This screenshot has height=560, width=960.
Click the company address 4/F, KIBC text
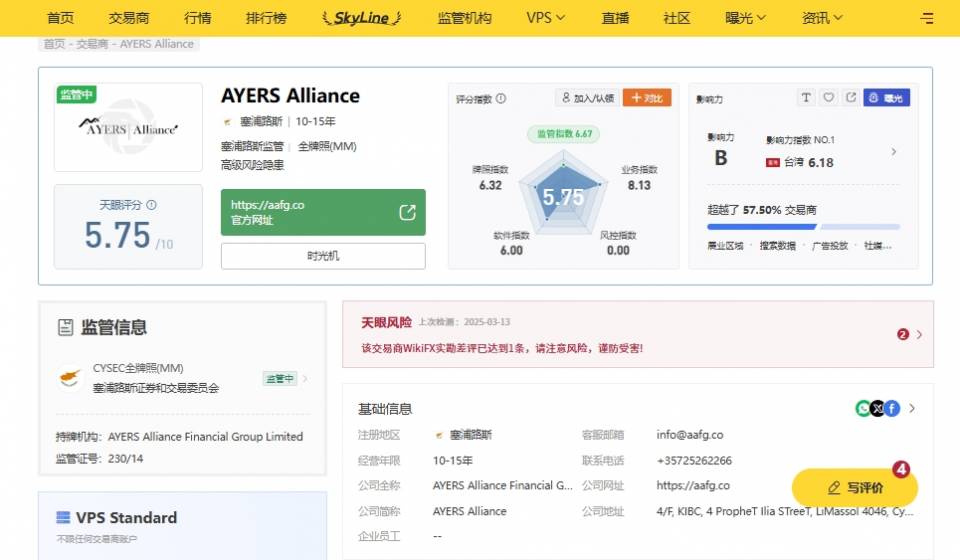pos(785,511)
